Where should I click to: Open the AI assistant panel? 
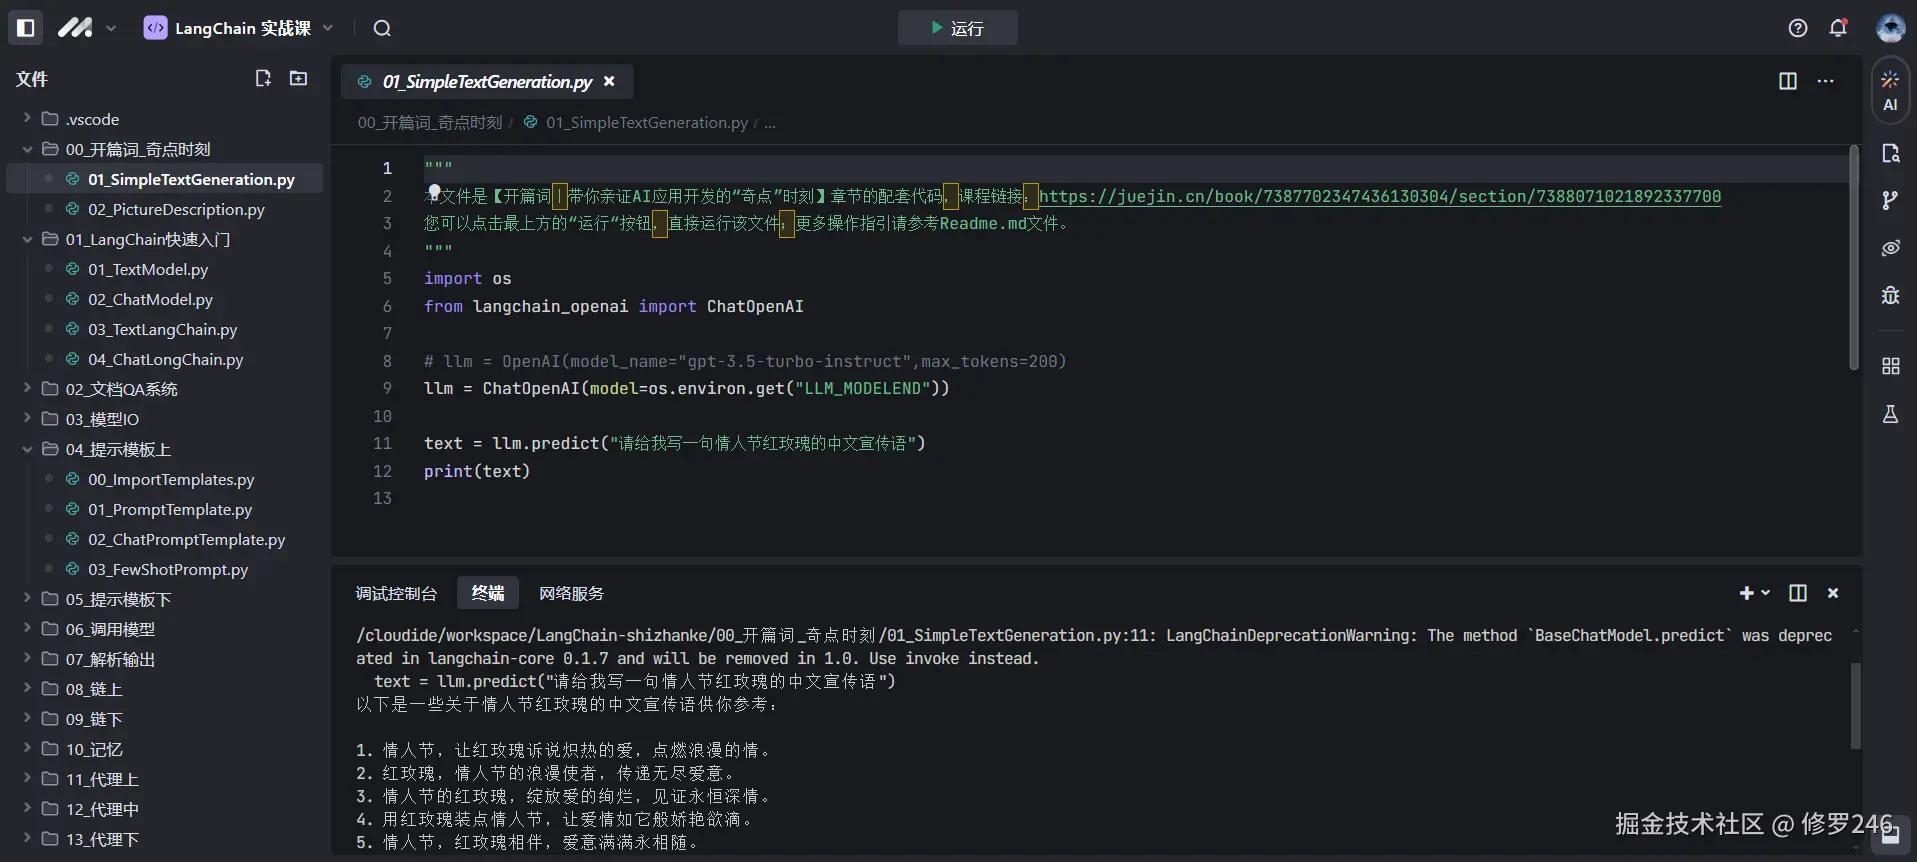click(1889, 90)
